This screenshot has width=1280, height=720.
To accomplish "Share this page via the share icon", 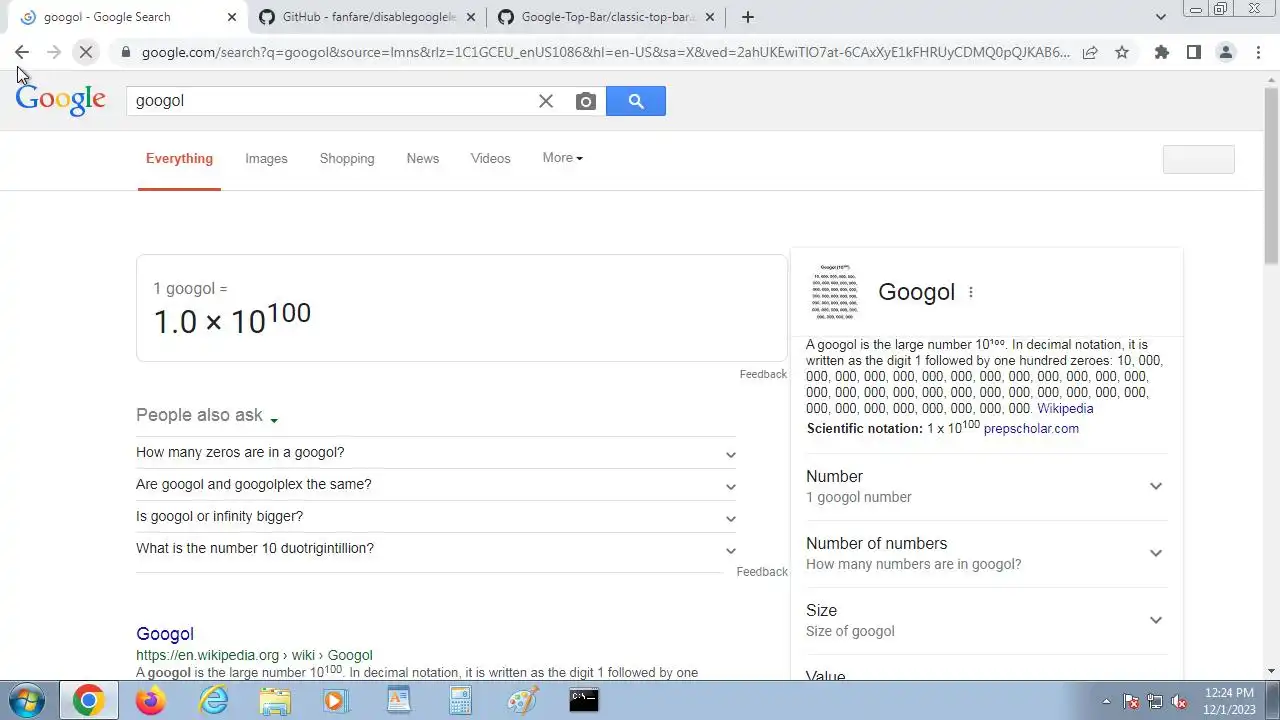I will point(1090,52).
